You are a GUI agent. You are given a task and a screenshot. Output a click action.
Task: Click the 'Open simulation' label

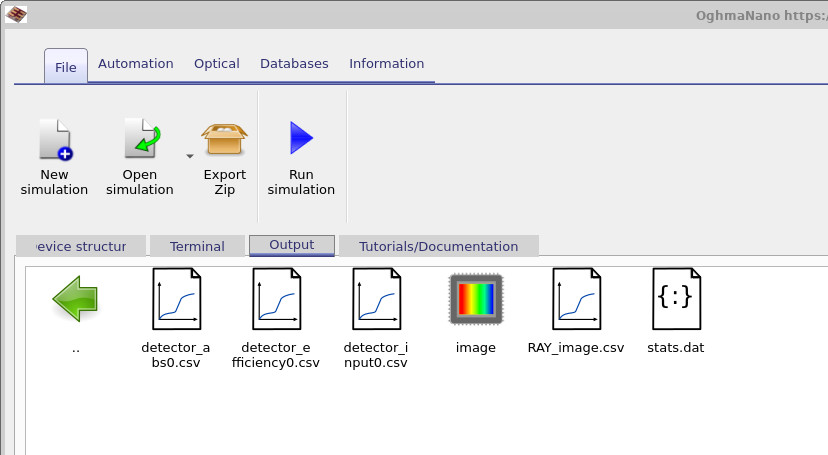tap(140, 182)
